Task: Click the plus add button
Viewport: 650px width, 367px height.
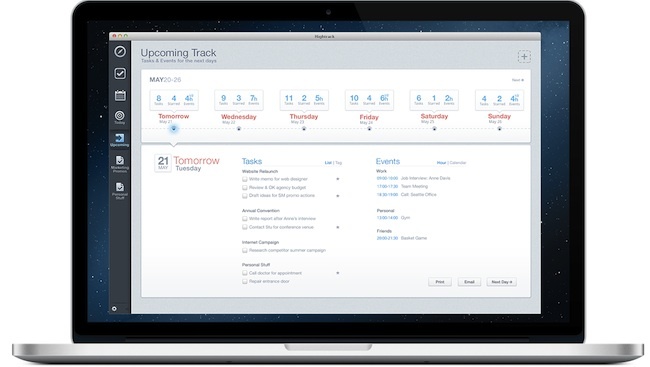Action: click(x=524, y=56)
